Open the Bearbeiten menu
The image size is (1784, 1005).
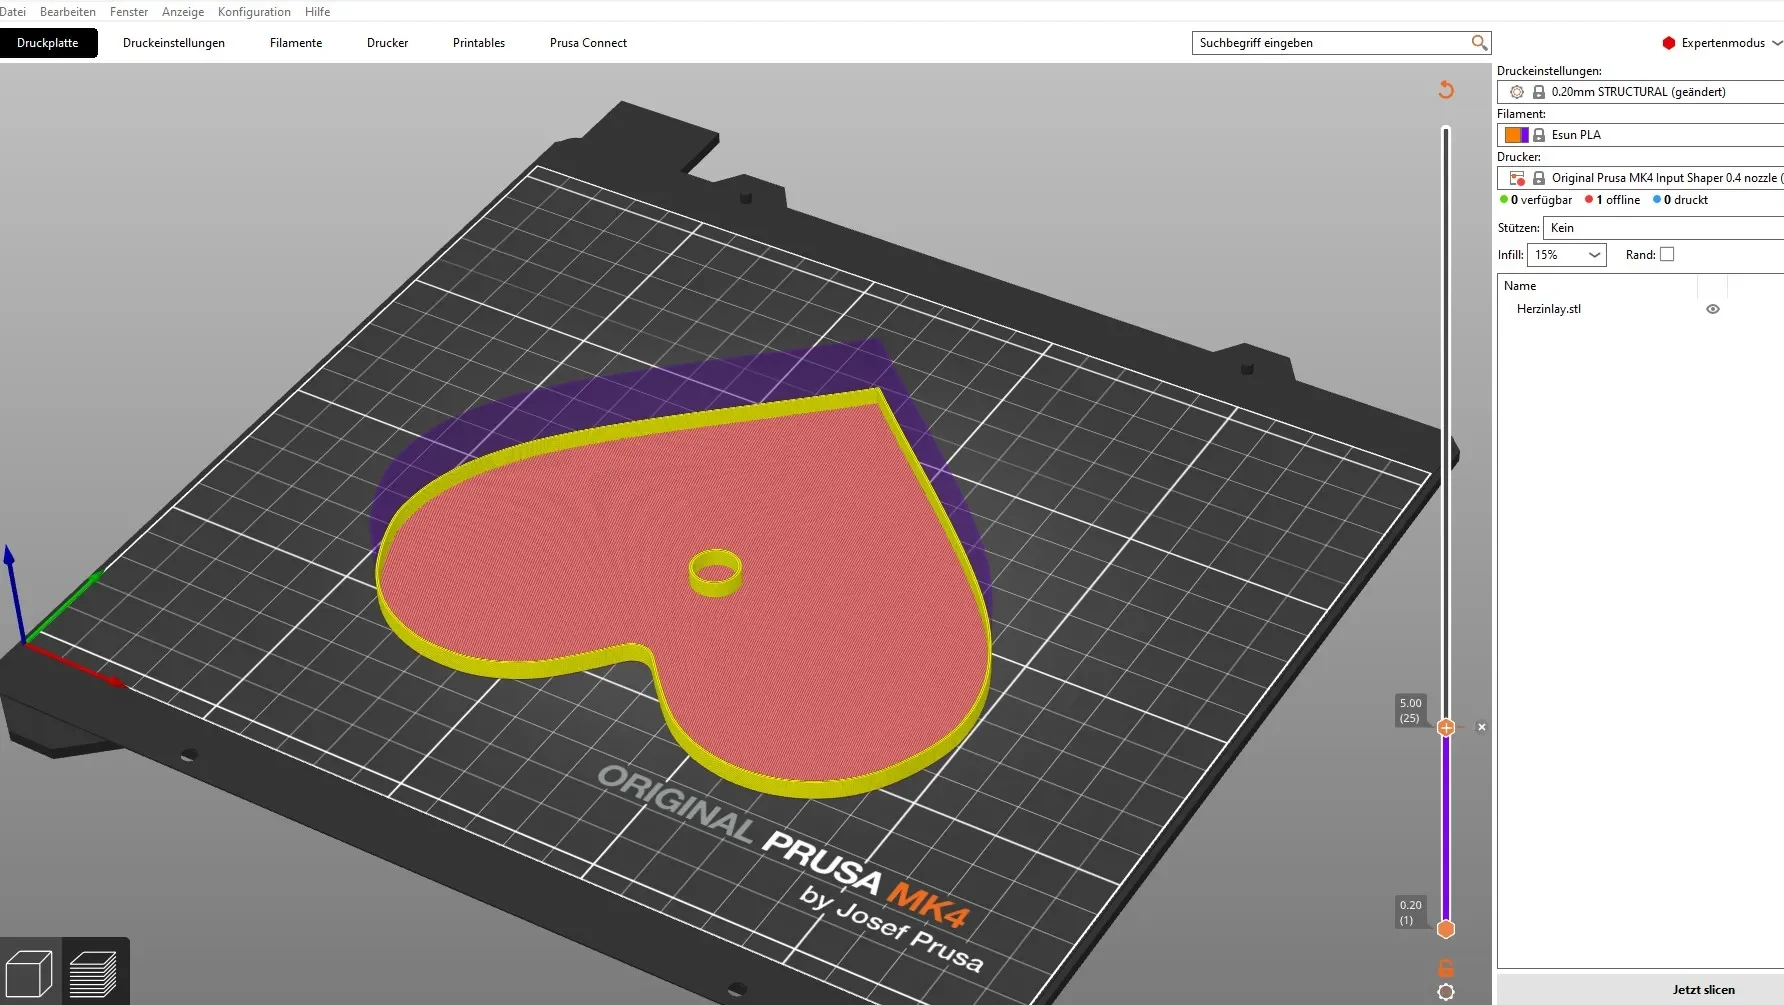(x=68, y=12)
